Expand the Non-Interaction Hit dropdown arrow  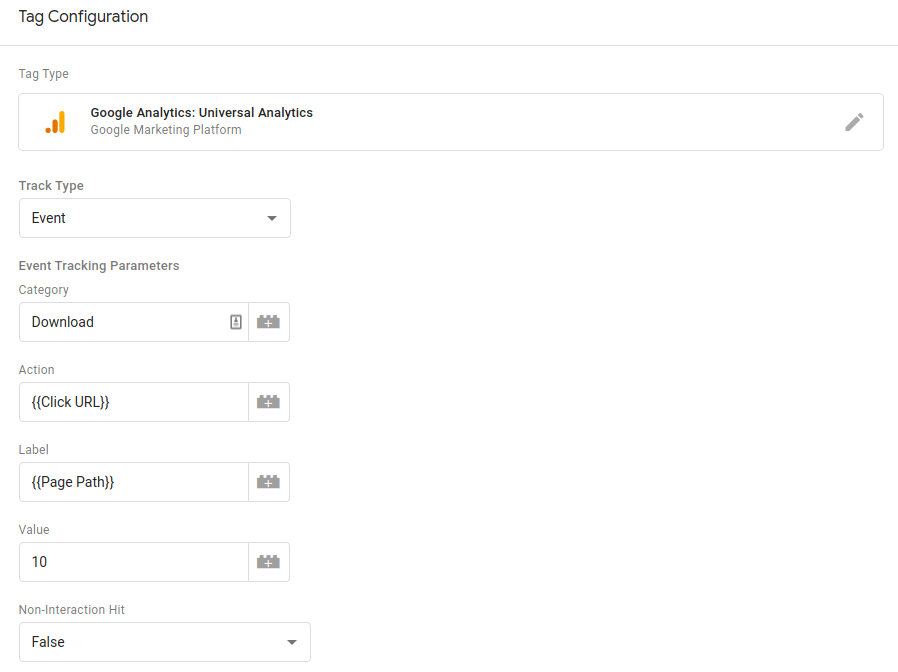coord(292,642)
